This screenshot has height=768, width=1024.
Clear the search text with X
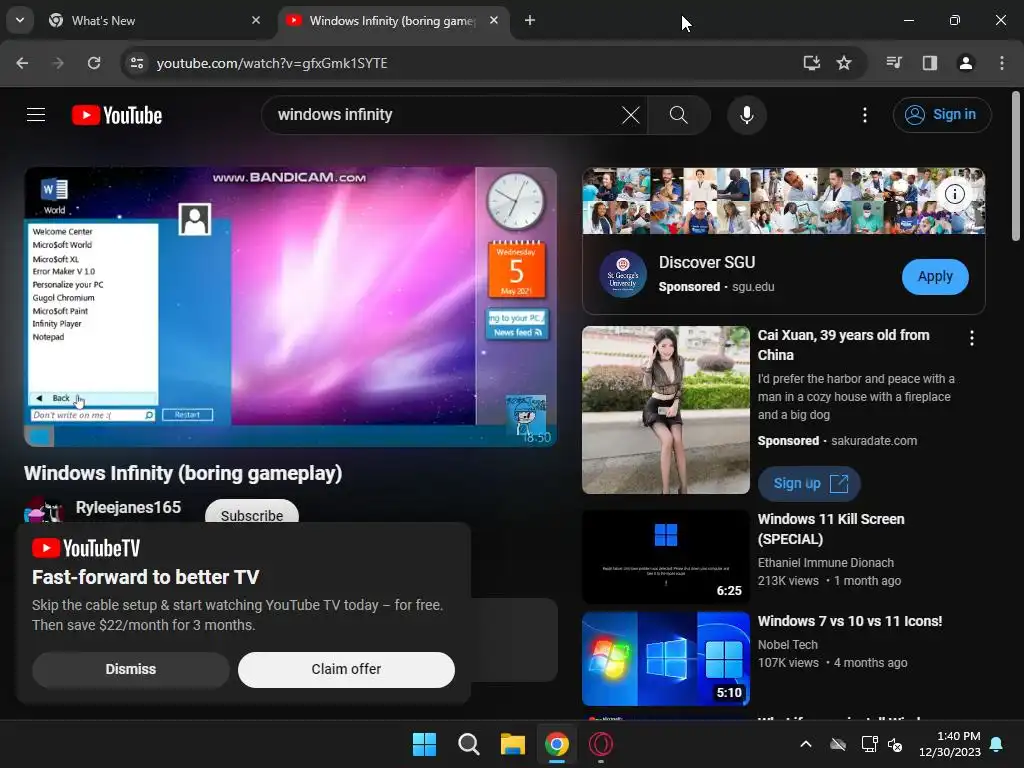point(630,115)
